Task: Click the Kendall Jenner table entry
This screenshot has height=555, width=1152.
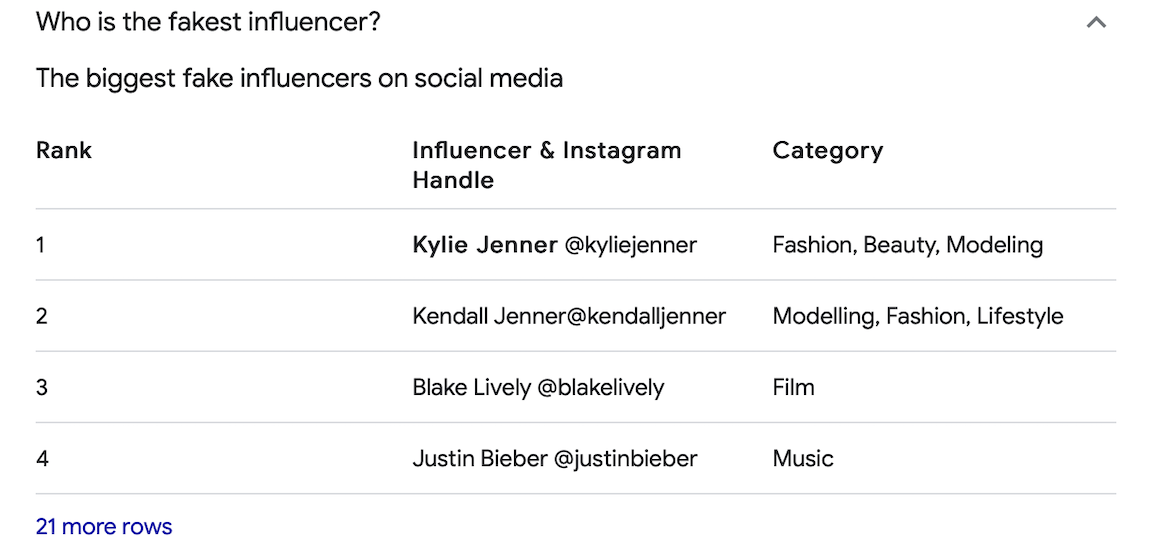Action: pyautogui.click(x=569, y=317)
